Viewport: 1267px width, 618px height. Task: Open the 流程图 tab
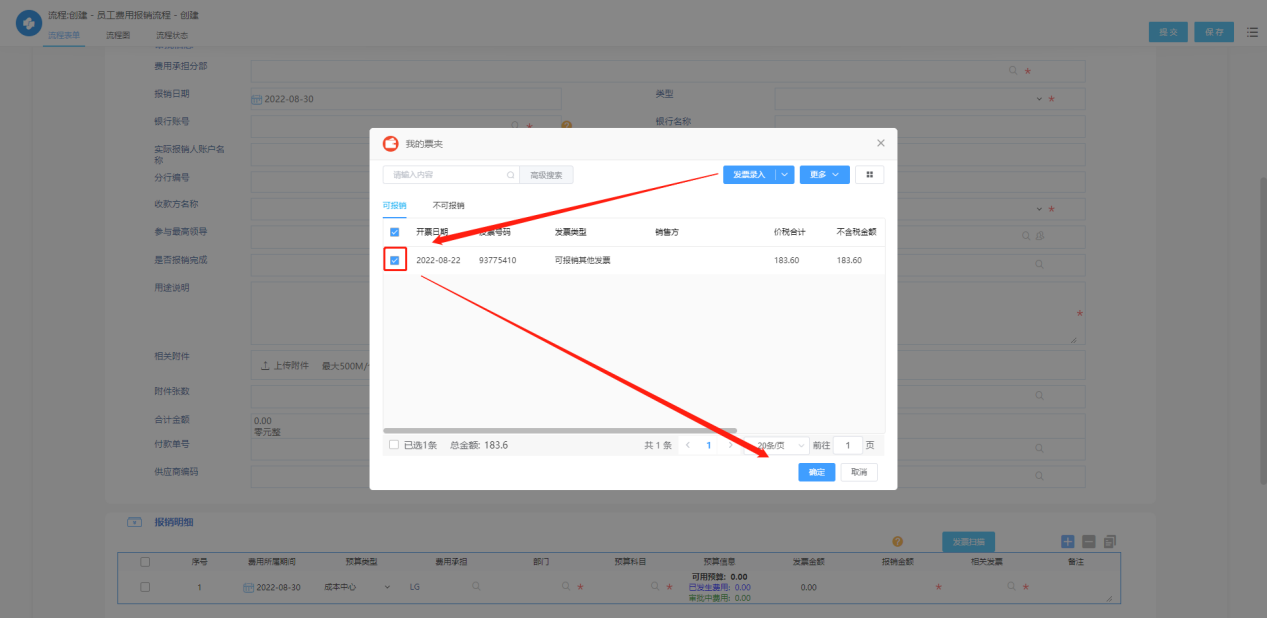[x=118, y=35]
